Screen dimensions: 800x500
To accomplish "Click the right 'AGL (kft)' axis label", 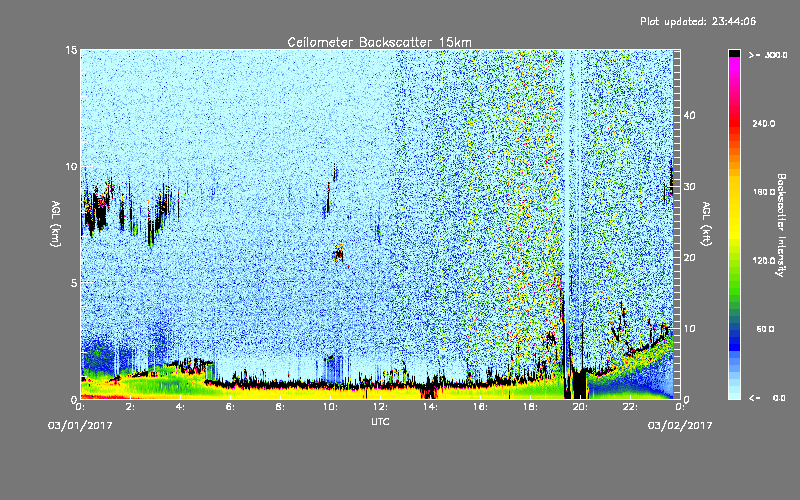I will (x=706, y=223).
